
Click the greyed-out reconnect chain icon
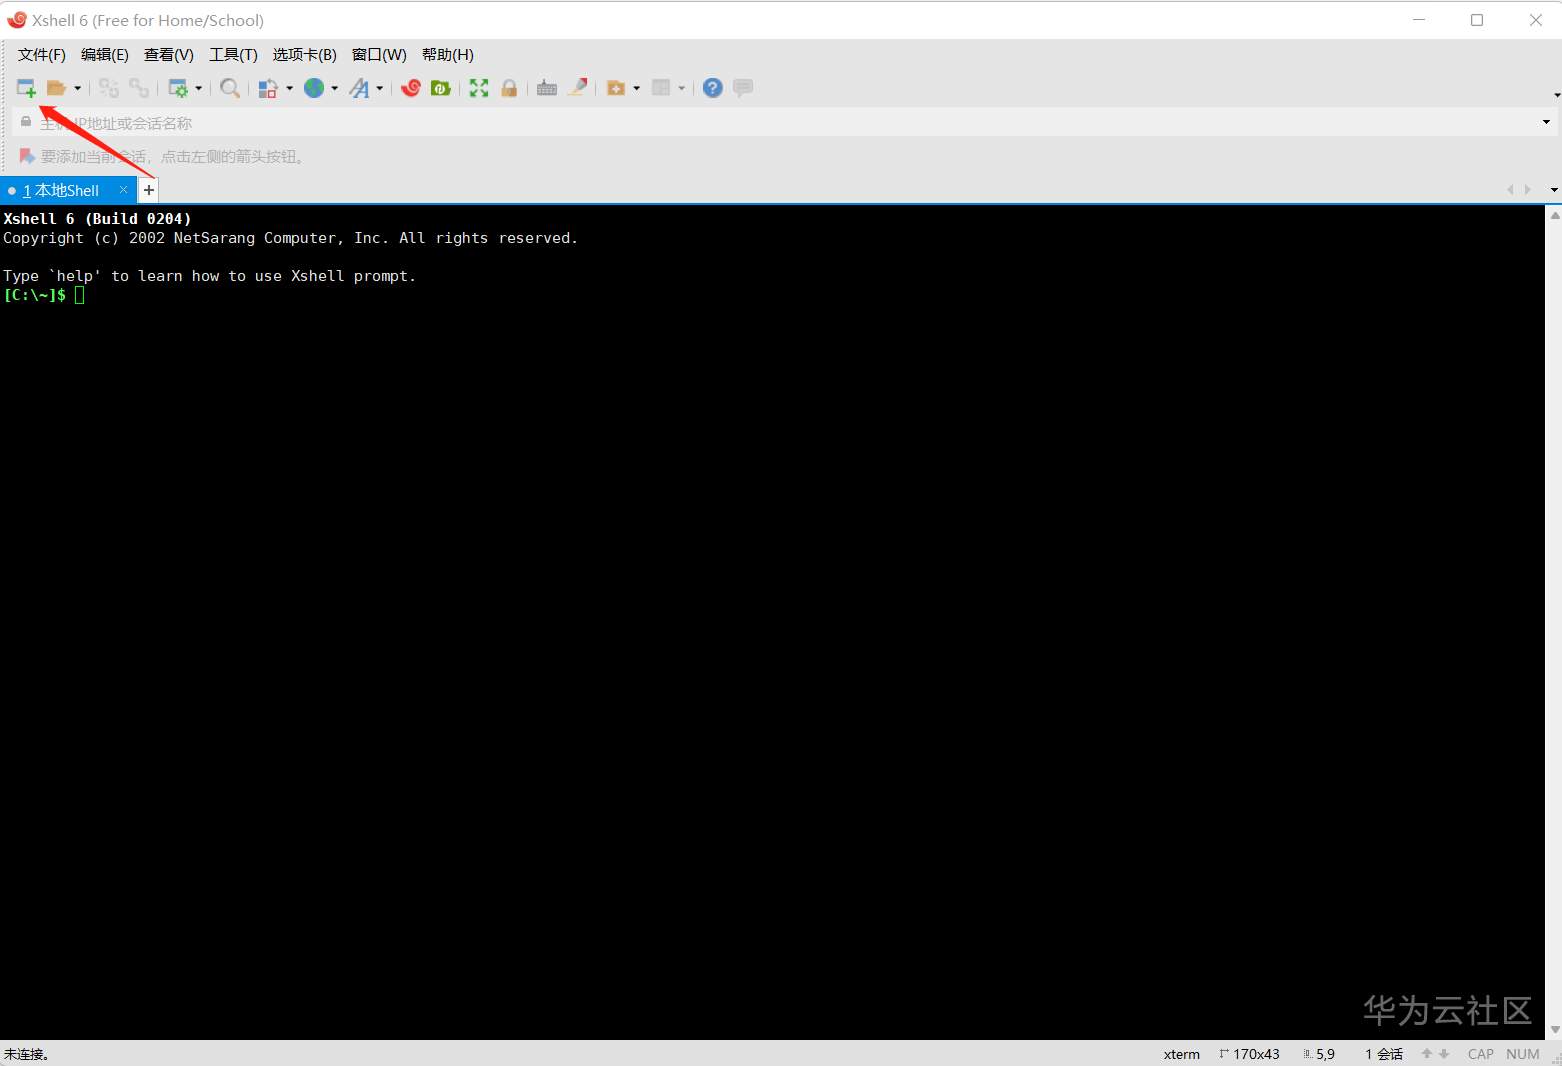point(109,88)
